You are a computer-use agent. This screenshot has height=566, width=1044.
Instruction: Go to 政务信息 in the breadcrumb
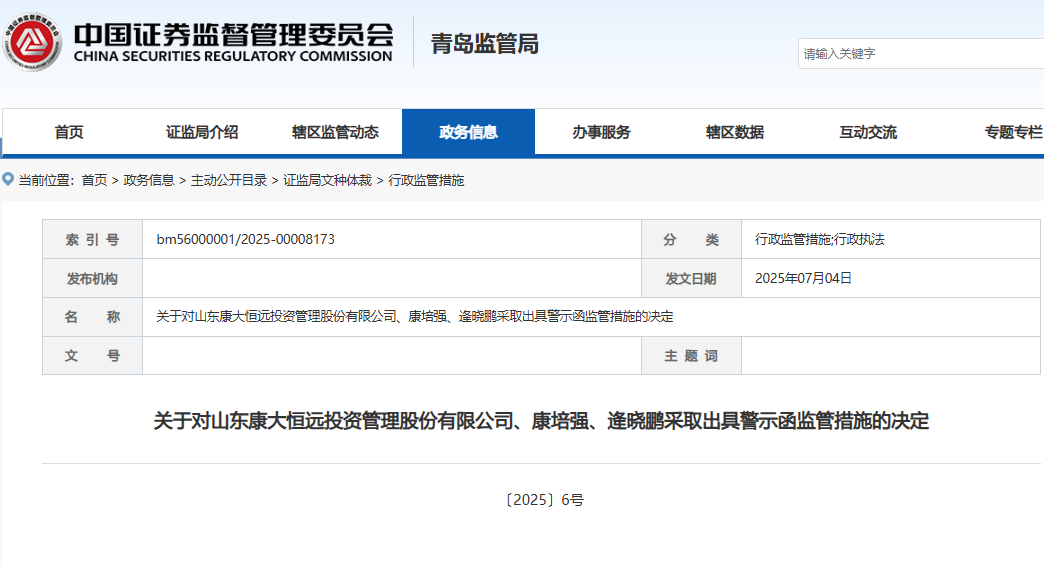pyautogui.click(x=148, y=180)
